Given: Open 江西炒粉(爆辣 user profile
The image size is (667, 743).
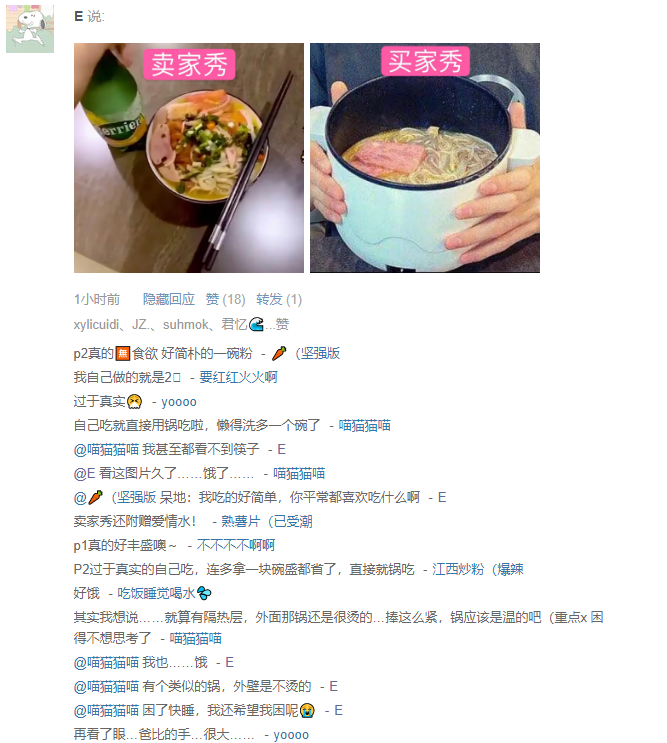Looking at the screenshot, I should [x=478, y=569].
